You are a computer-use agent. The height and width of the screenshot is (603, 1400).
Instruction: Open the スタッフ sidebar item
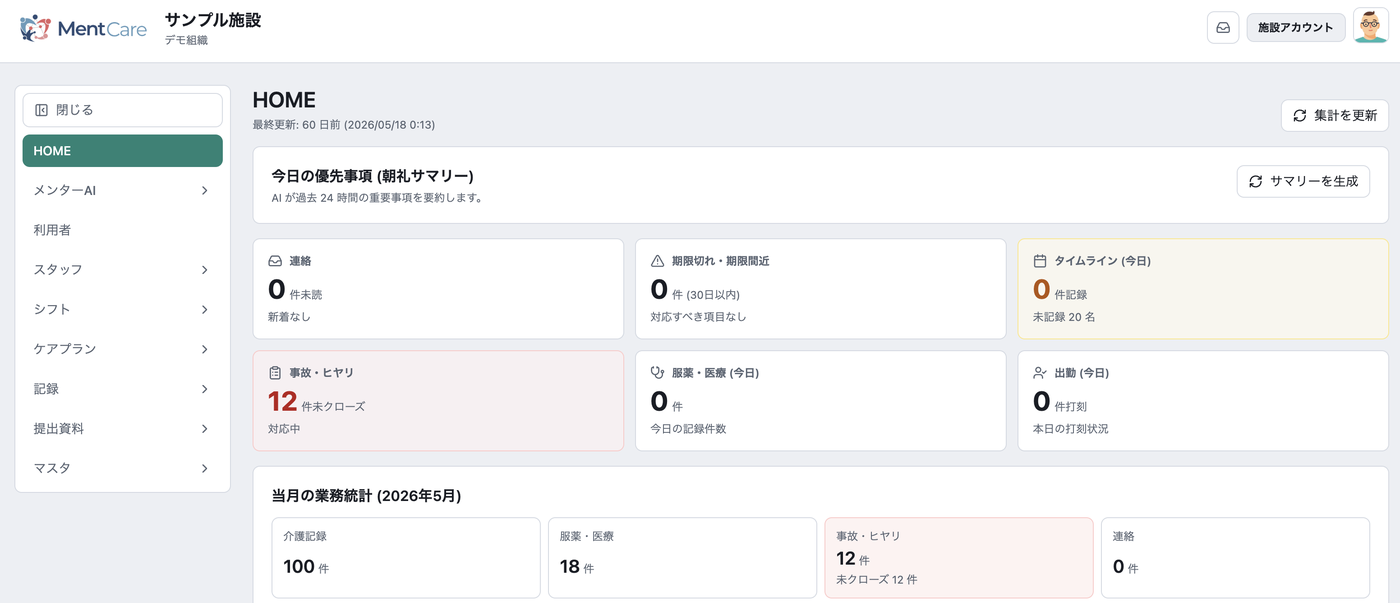click(x=122, y=270)
